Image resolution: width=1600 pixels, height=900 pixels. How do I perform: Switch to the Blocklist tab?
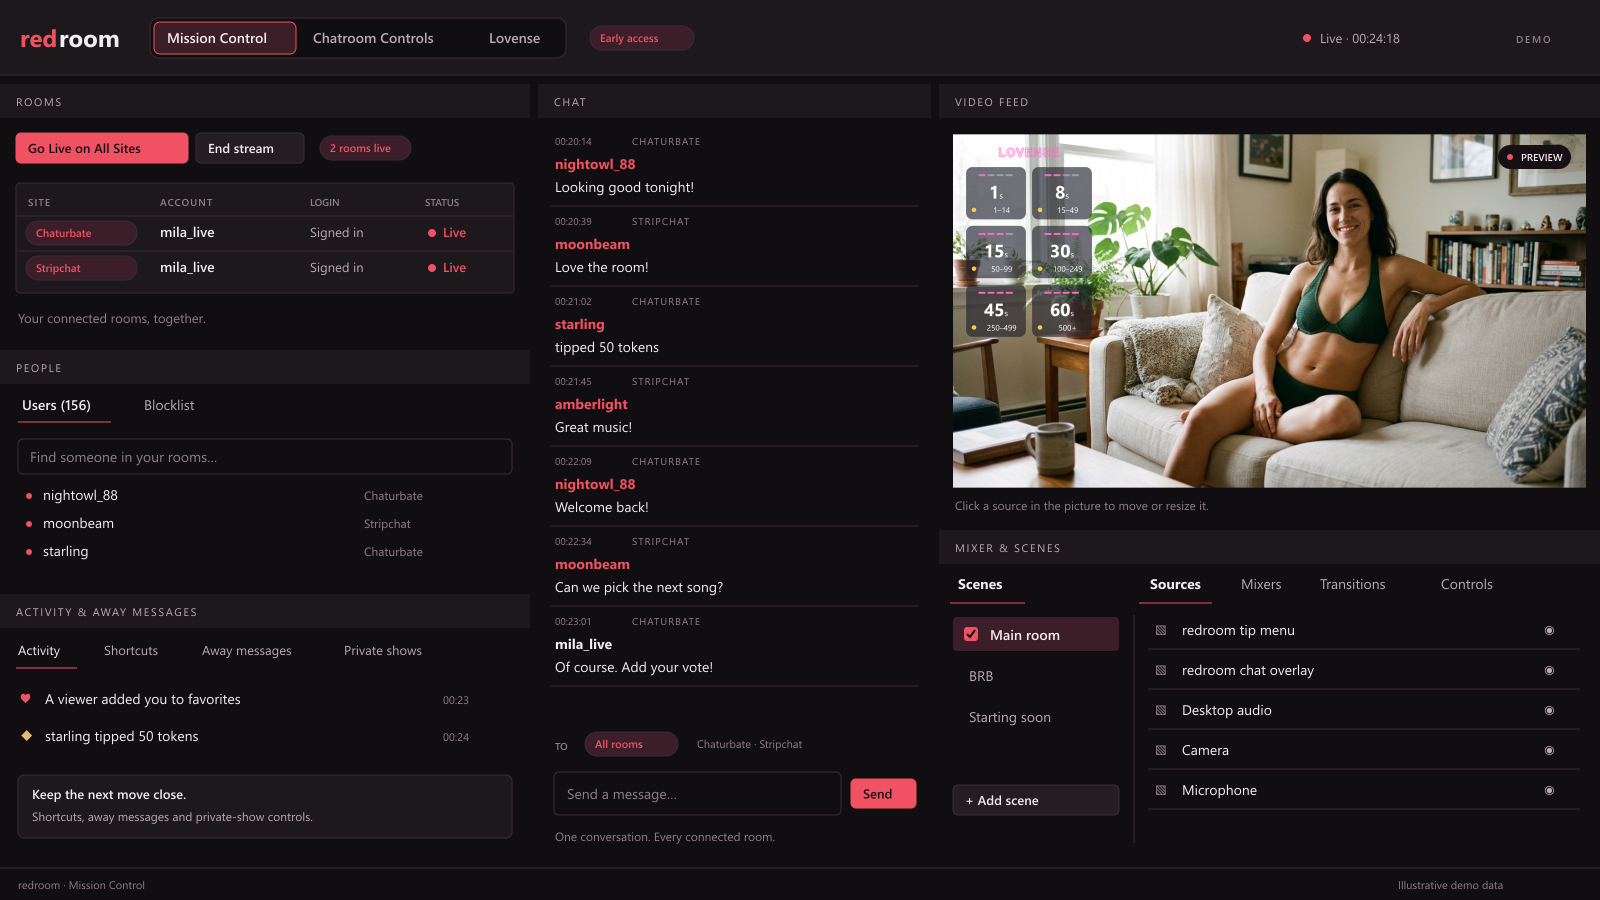pyautogui.click(x=169, y=405)
